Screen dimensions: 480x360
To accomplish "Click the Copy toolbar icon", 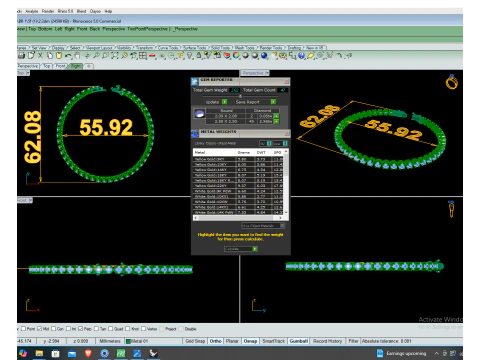I will point(50,56).
